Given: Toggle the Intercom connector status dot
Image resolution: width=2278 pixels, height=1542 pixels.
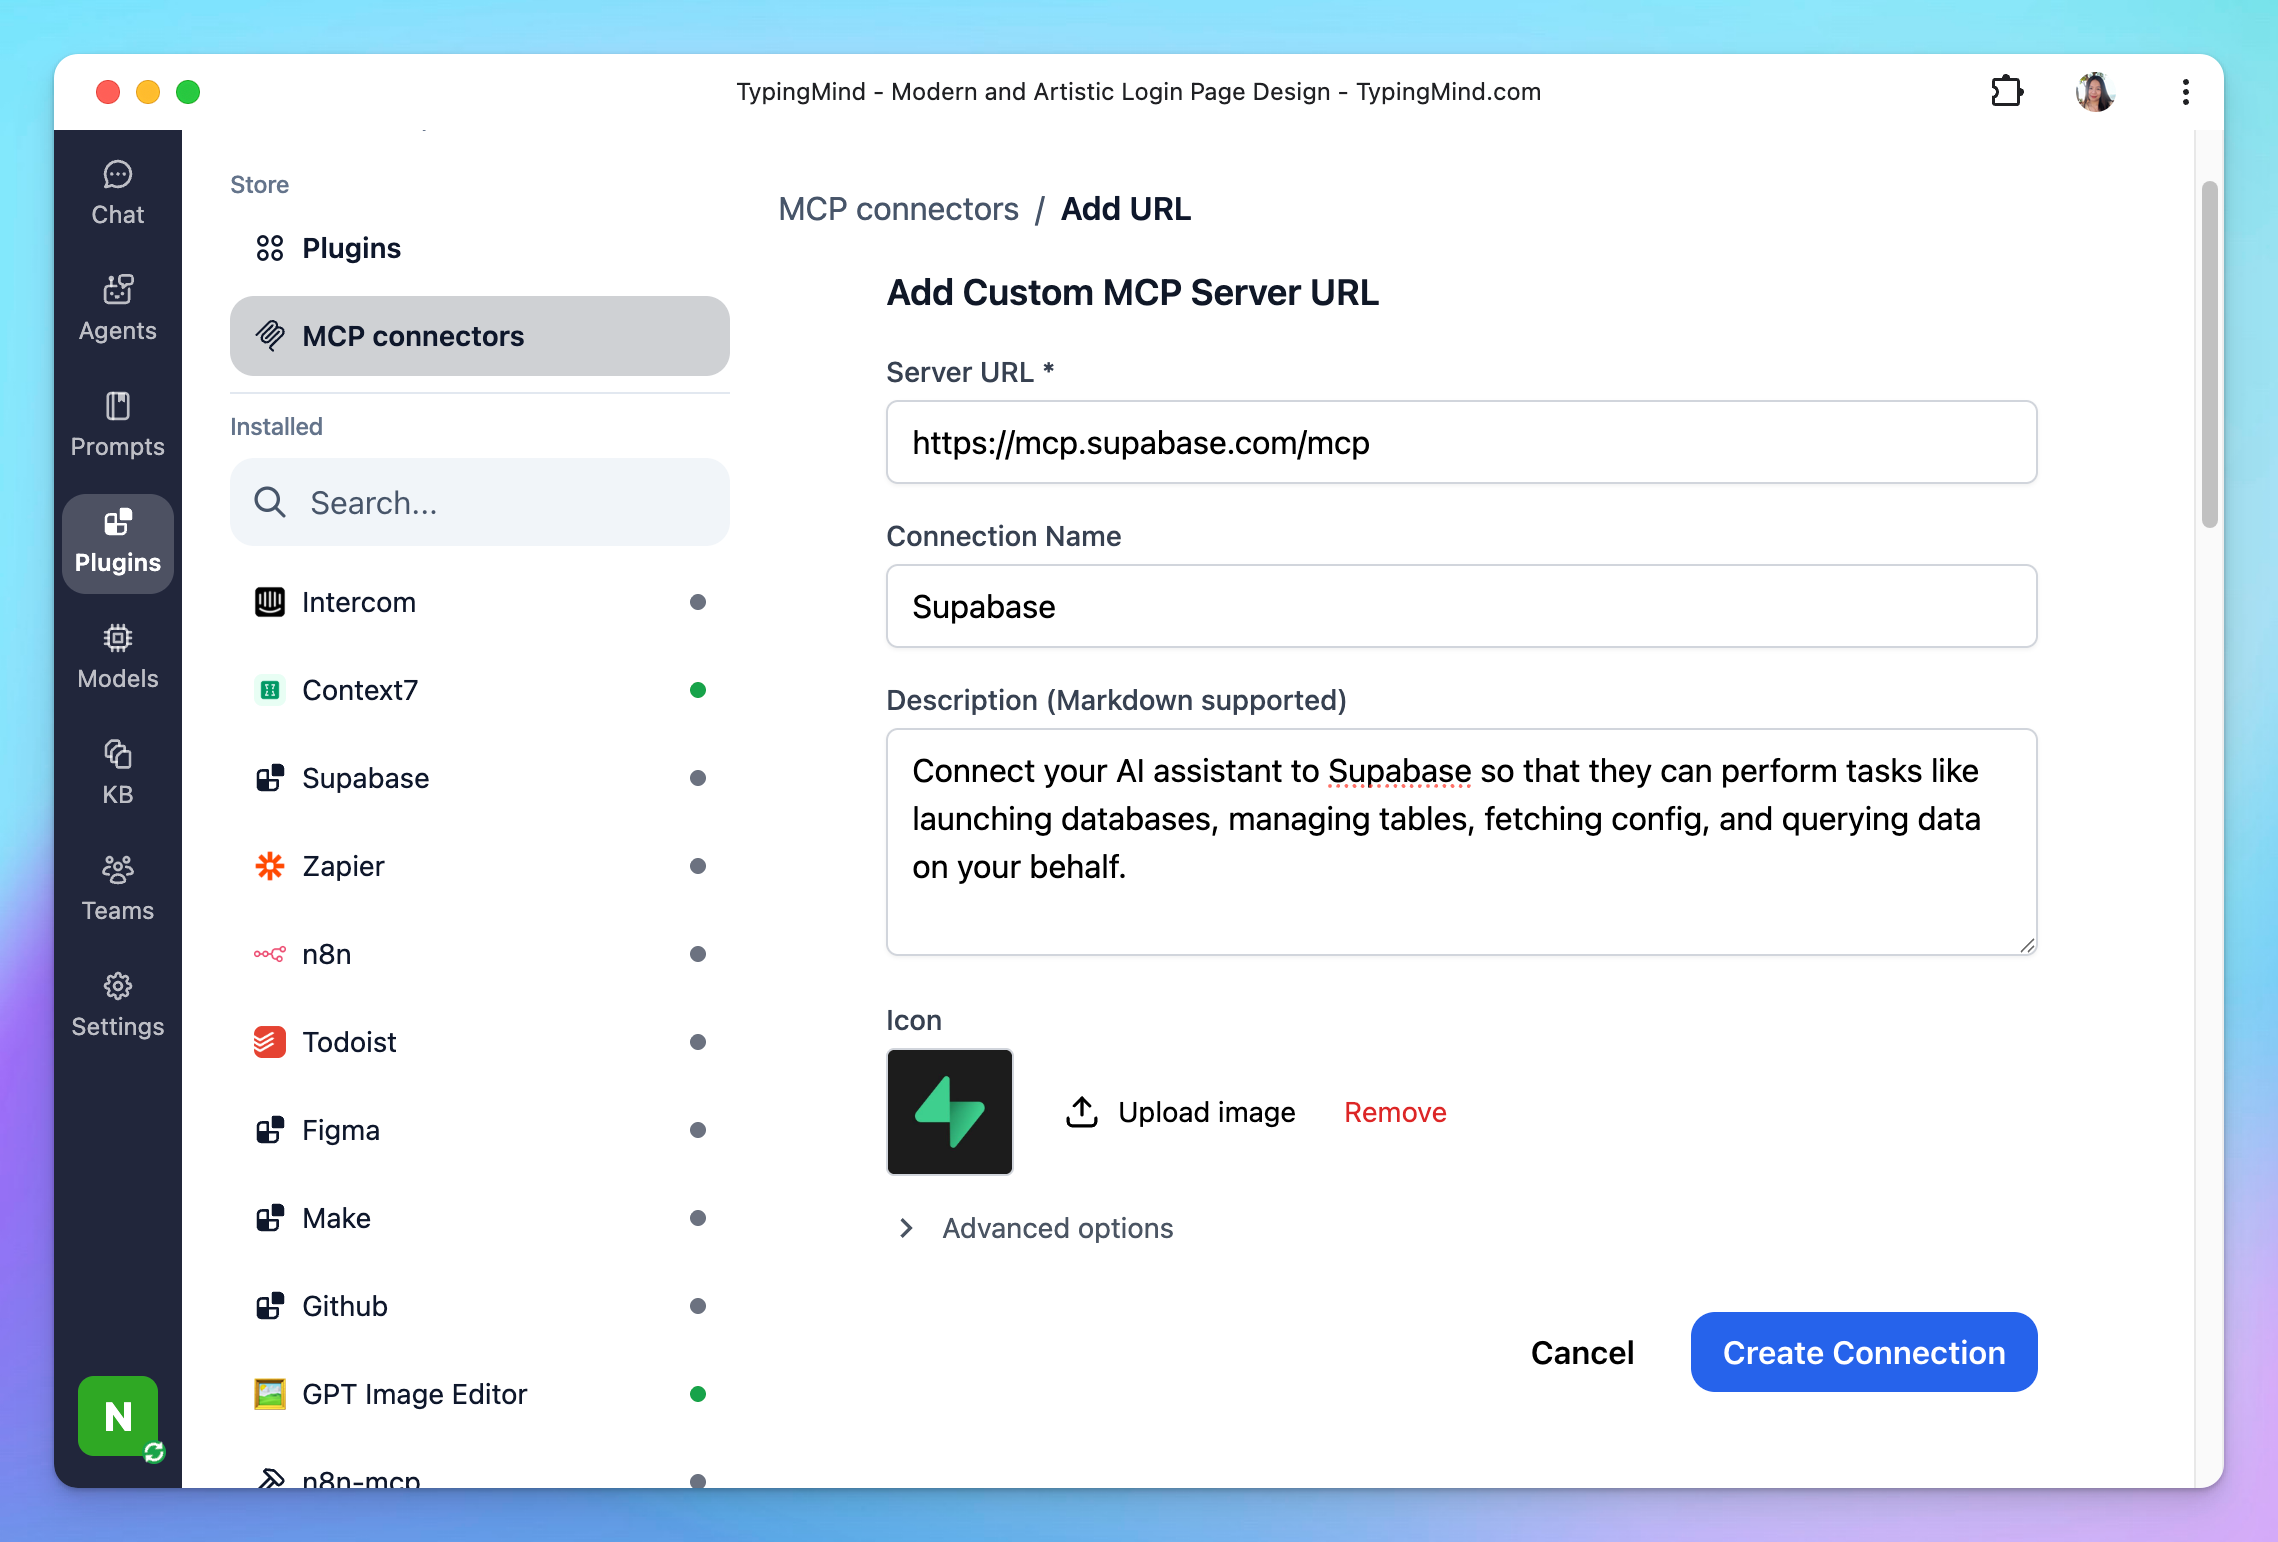Looking at the screenshot, I should tap(698, 602).
